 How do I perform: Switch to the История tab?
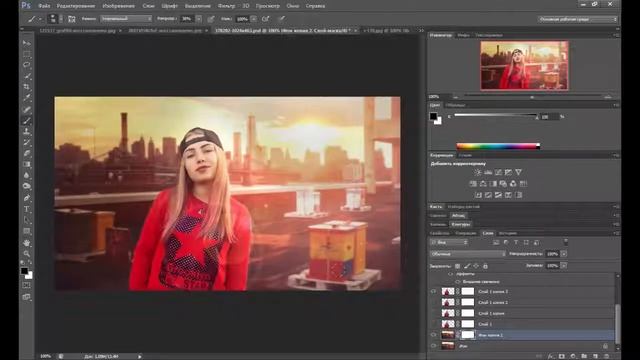(508, 233)
